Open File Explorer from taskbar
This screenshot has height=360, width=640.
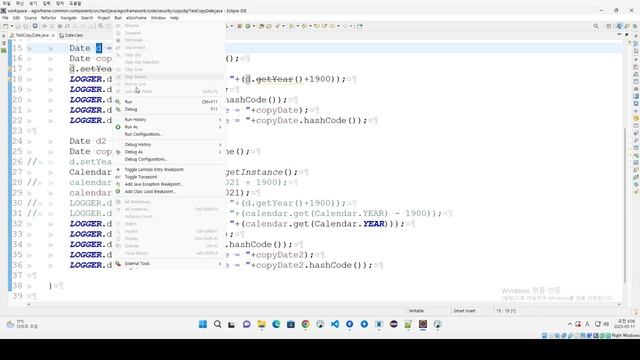(262, 324)
